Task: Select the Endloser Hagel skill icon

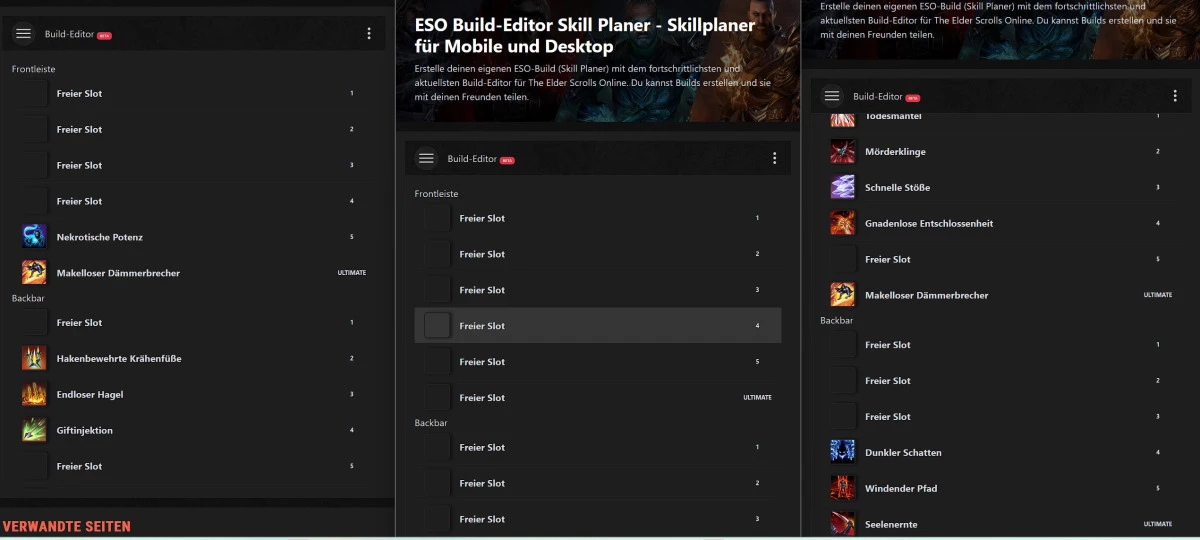Action: [34, 394]
